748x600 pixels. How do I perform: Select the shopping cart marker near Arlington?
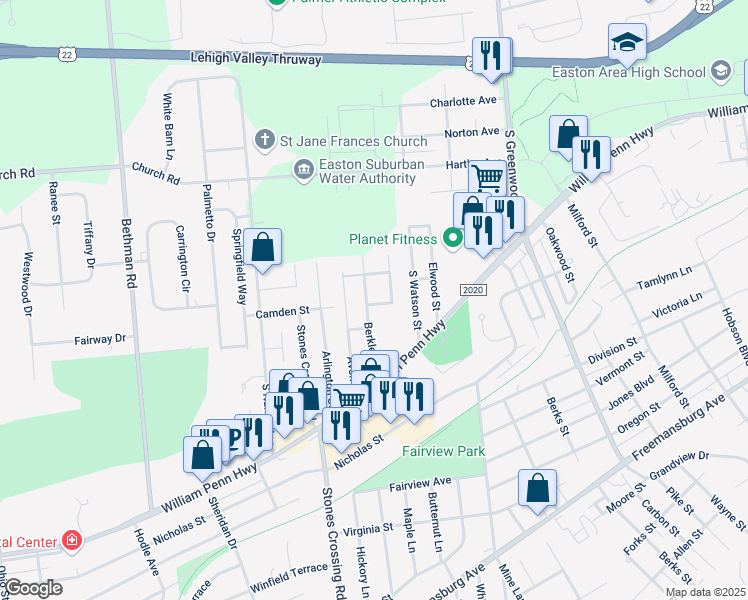coord(351,400)
